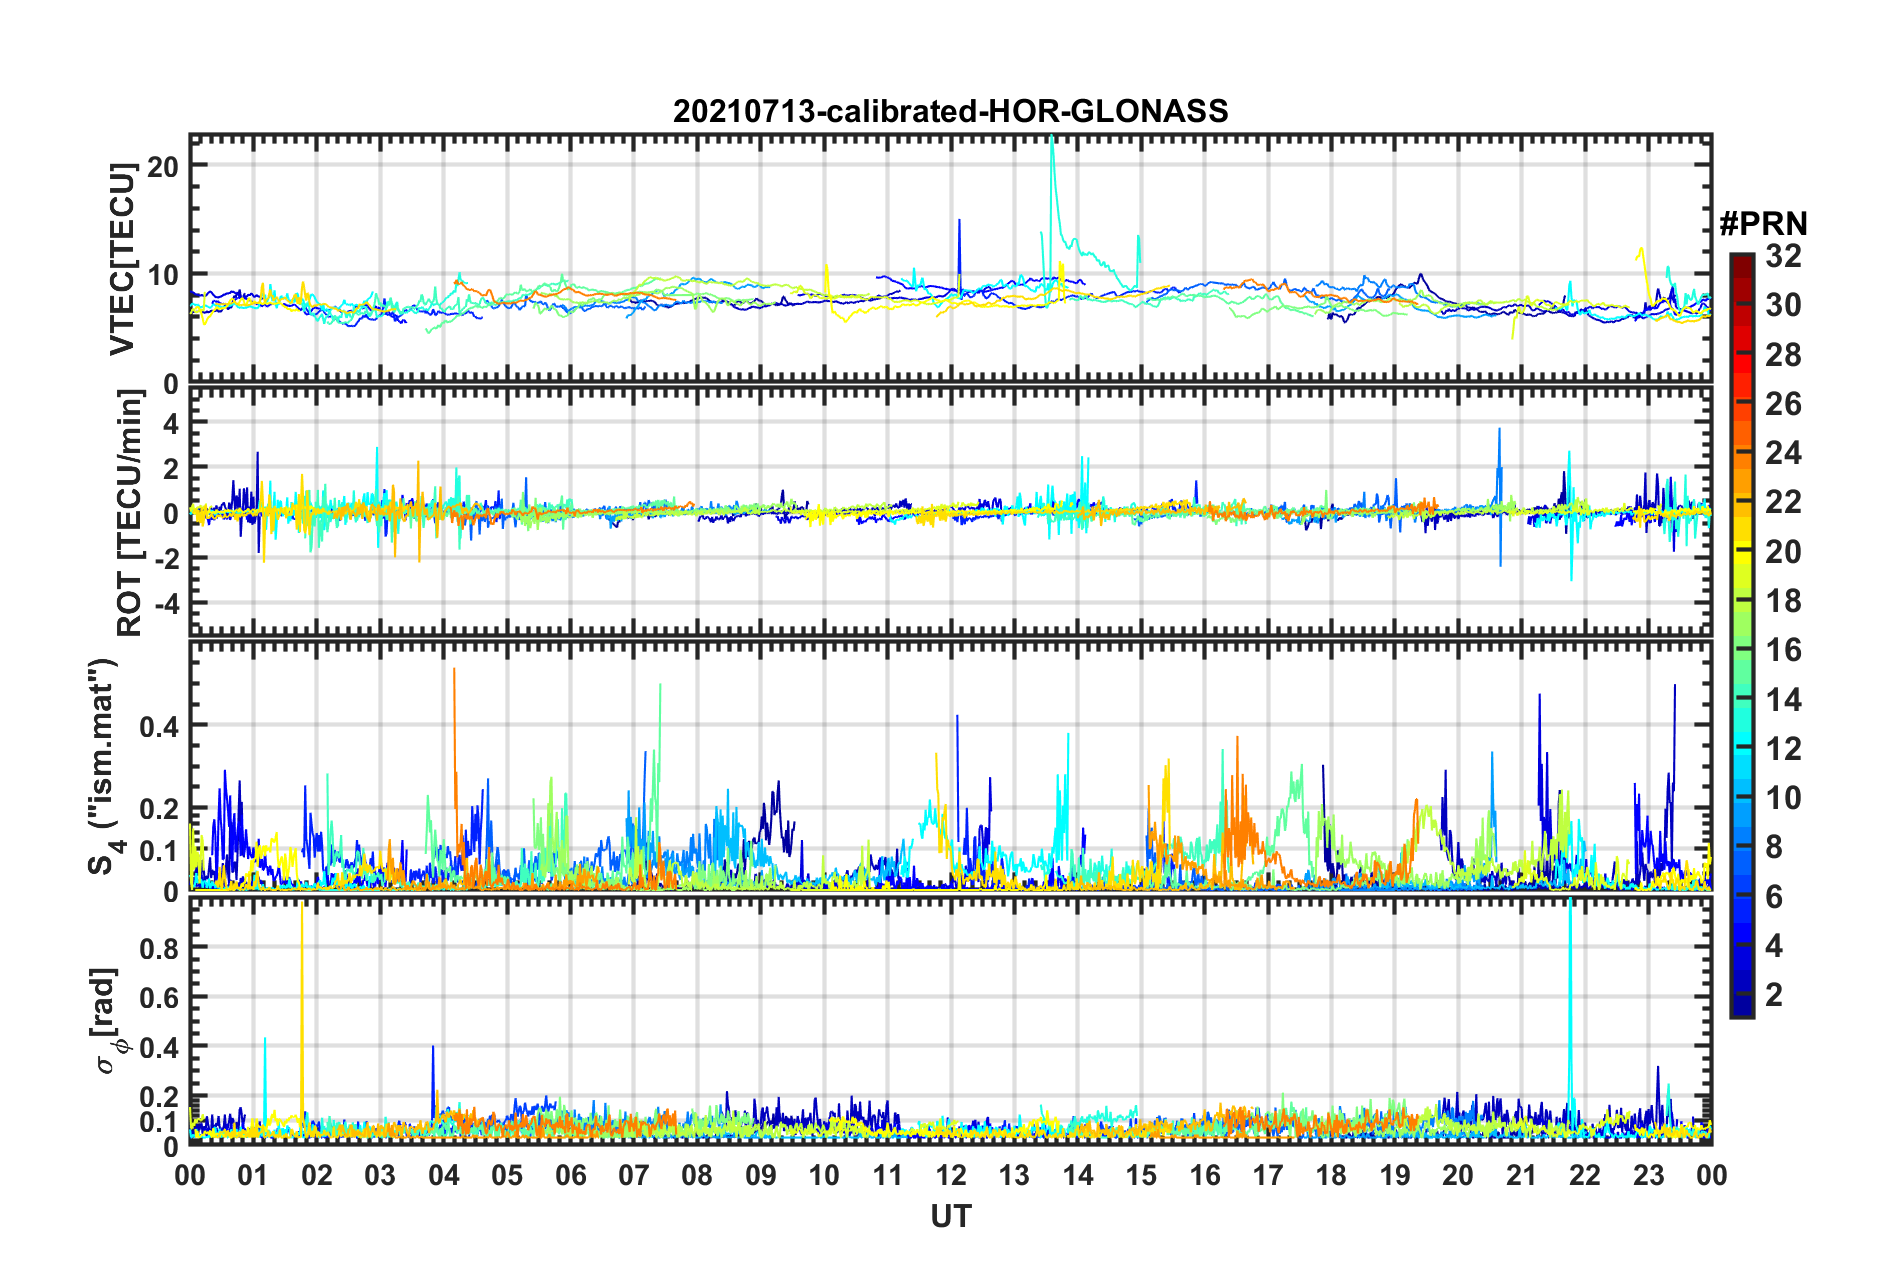Click the sigma-phi [rad] y-axis label
Screen dimensions: 1902x1272
coord(108,1020)
